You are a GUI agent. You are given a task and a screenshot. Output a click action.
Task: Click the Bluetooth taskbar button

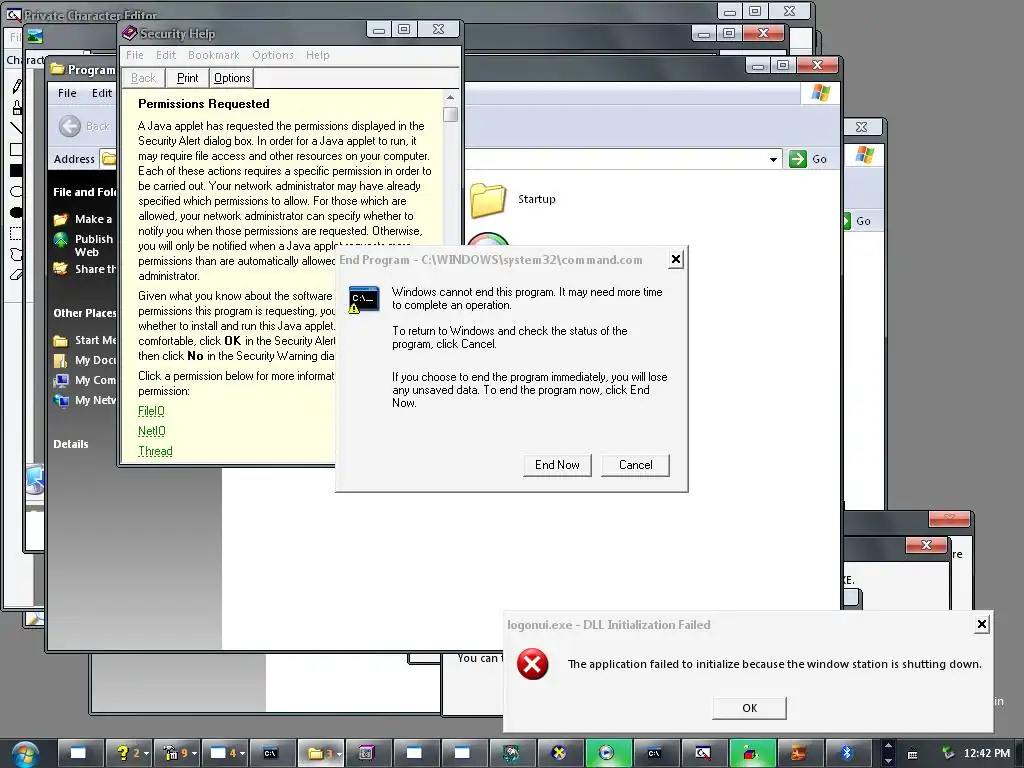pos(847,753)
